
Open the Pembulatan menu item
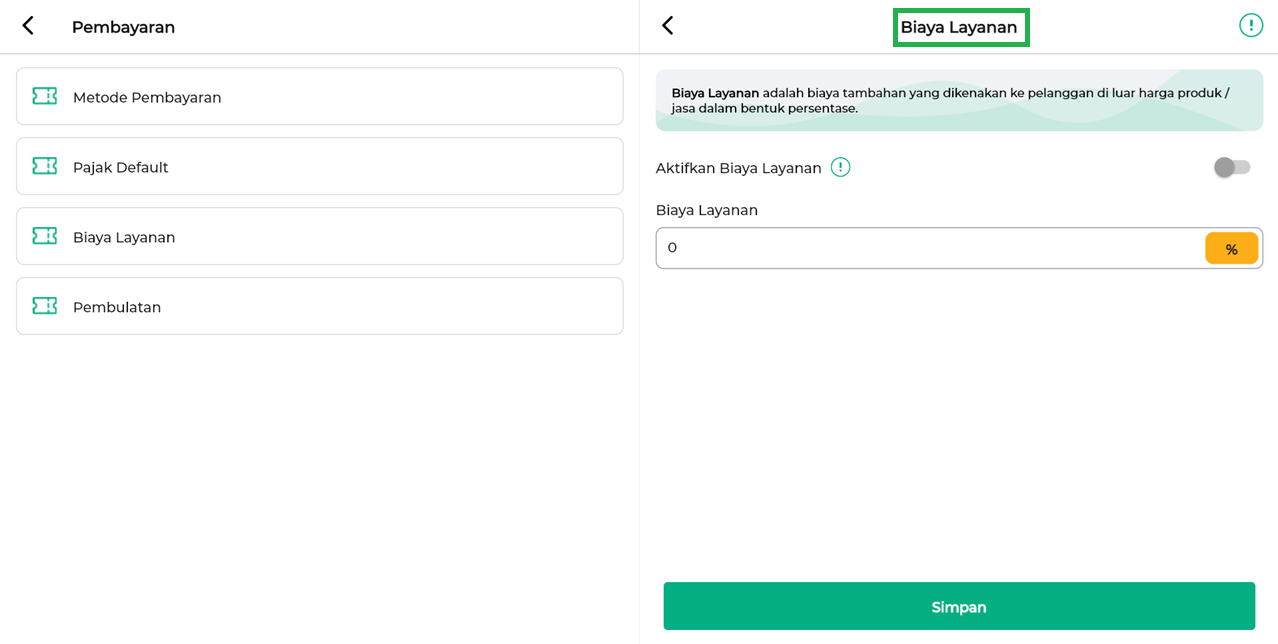(320, 307)
